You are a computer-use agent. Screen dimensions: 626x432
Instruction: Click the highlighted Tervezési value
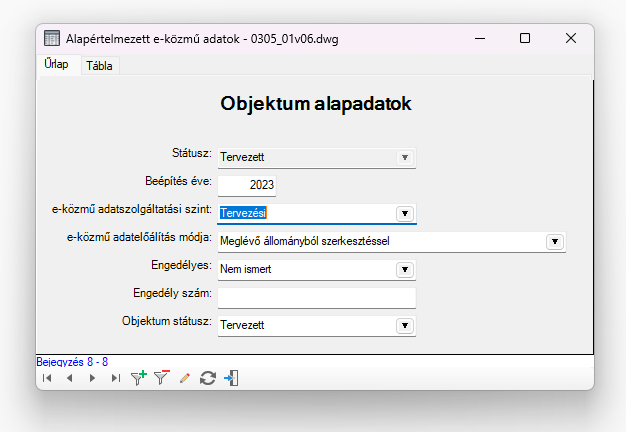243,213
